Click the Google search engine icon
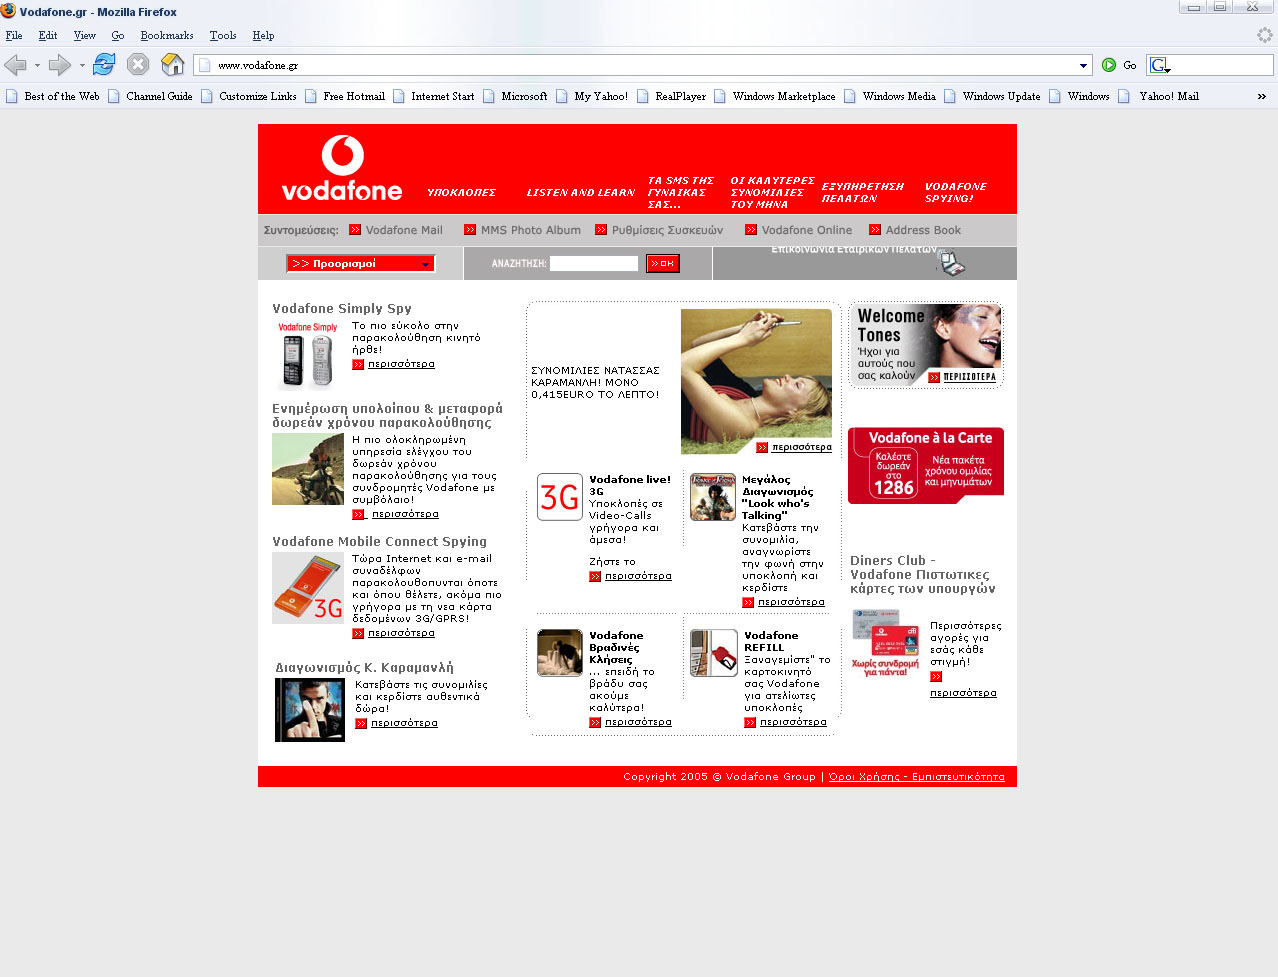The width and height of the screenshot is (1278, 977). 1159,65
